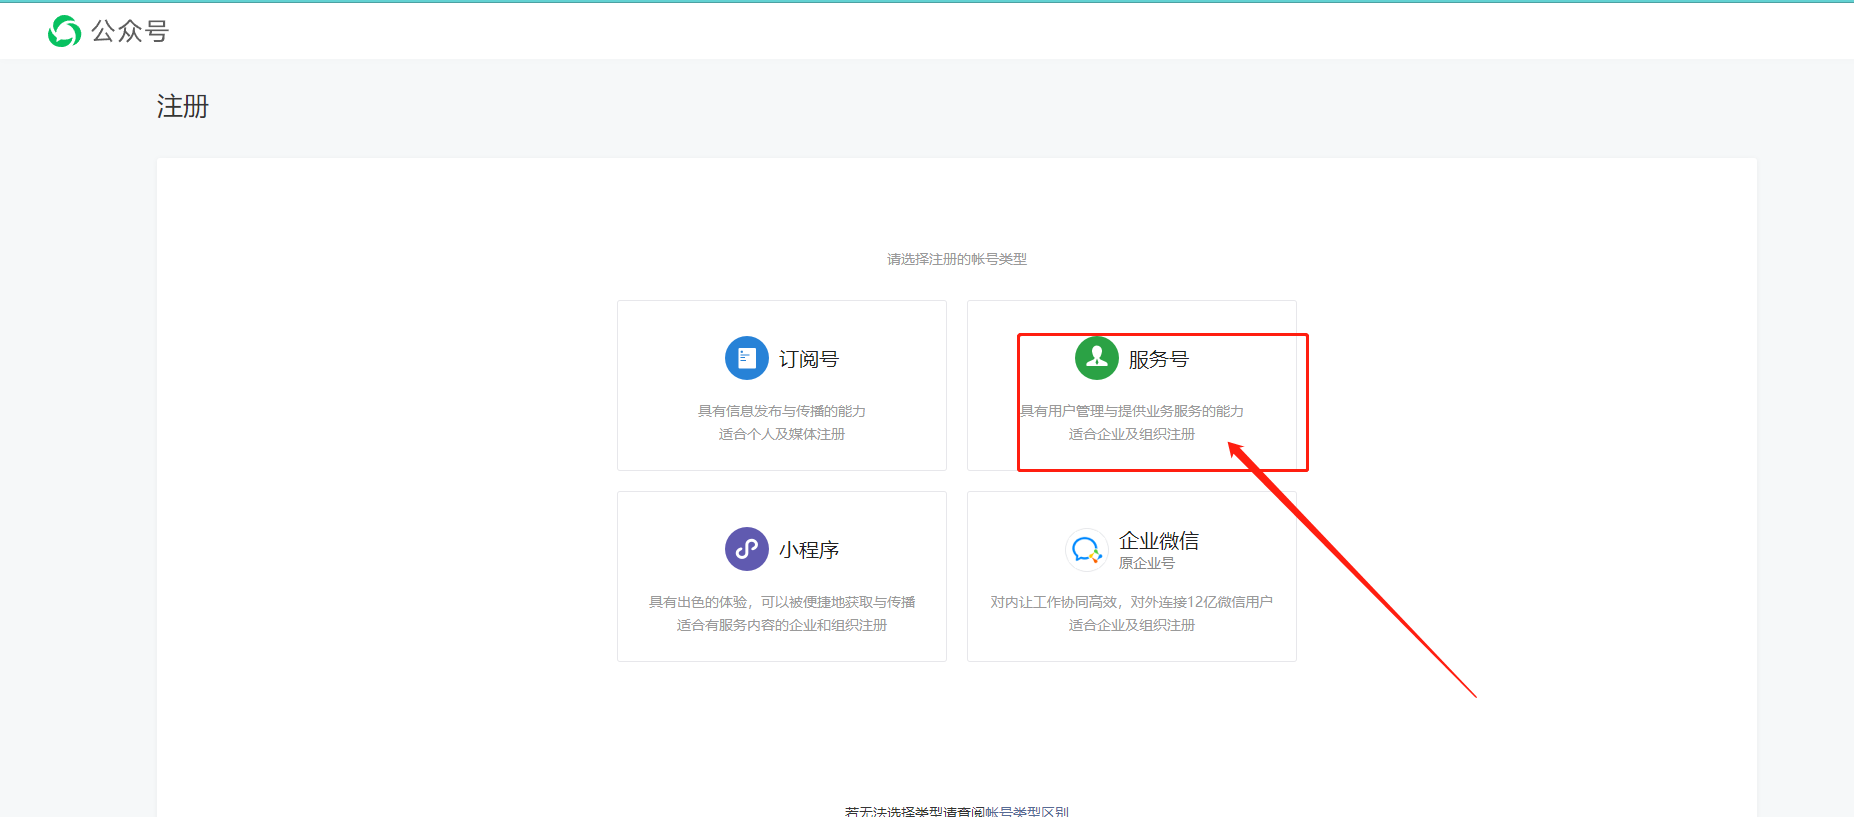
Task: Click the purple 小程序 icon
Action: (747, 549)
